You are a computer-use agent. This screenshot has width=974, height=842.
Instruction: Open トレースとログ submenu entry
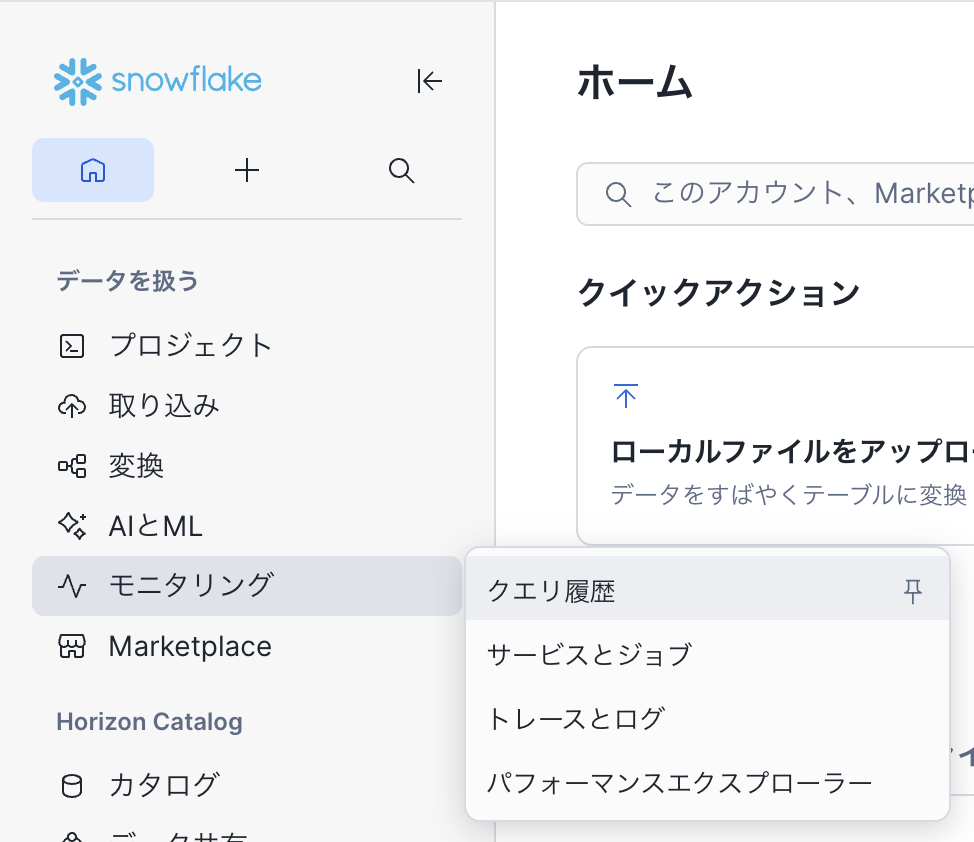(x=576, y=719)
